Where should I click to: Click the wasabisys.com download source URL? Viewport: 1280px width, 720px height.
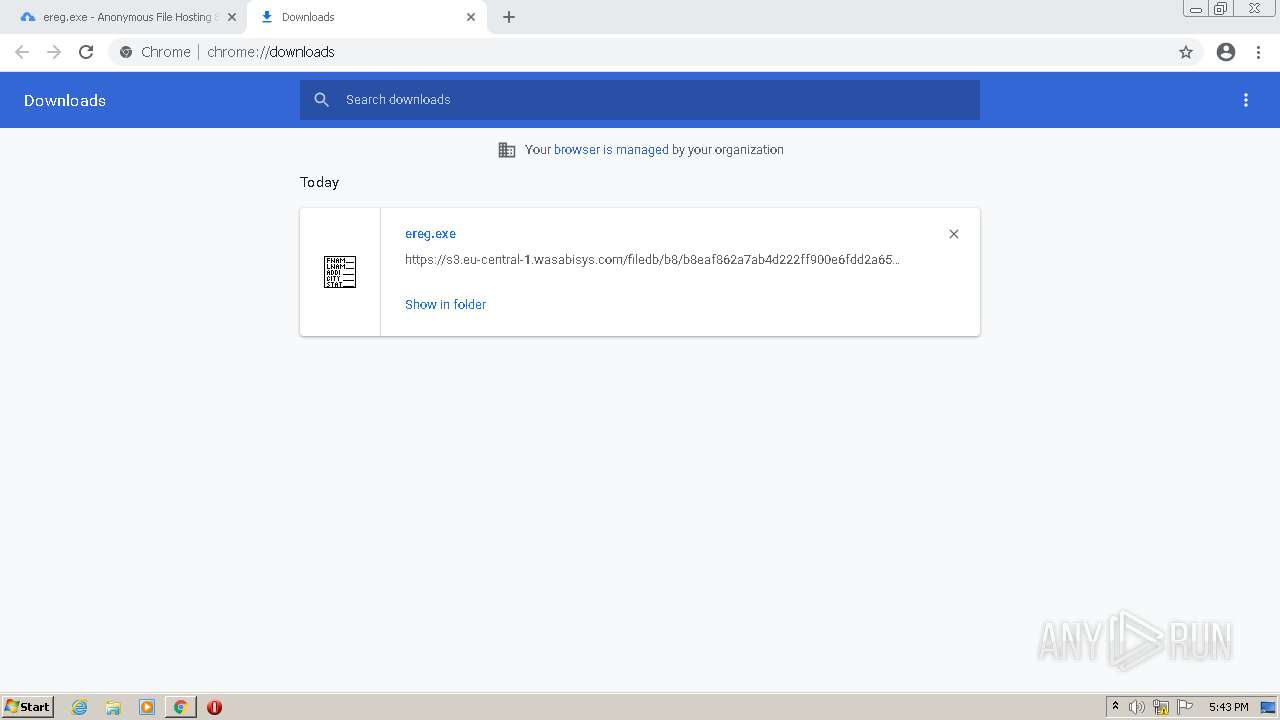tap(652, 260)
